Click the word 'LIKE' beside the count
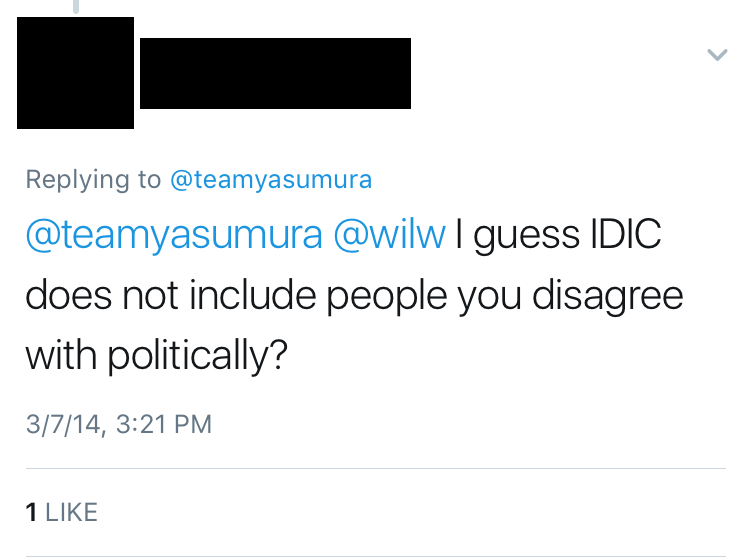750x557 pixels. point(71,512)
